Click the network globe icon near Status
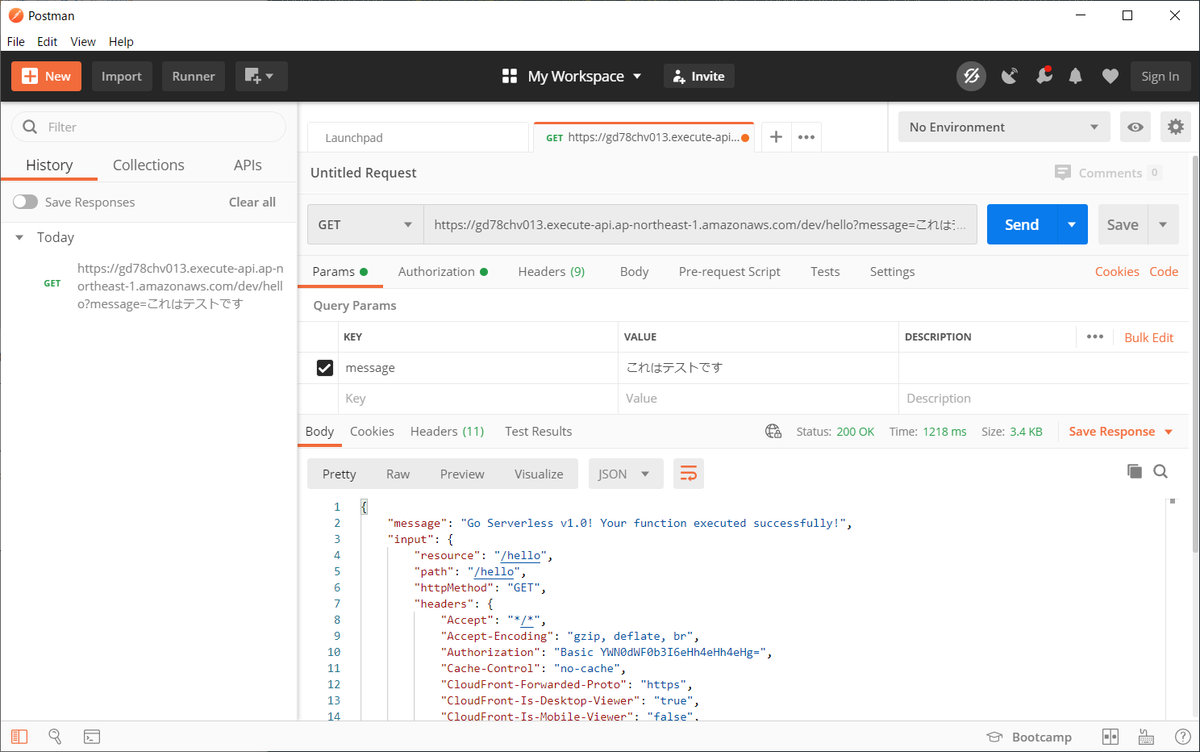The height and width of the screenshot is (752, 1200). 773,431
